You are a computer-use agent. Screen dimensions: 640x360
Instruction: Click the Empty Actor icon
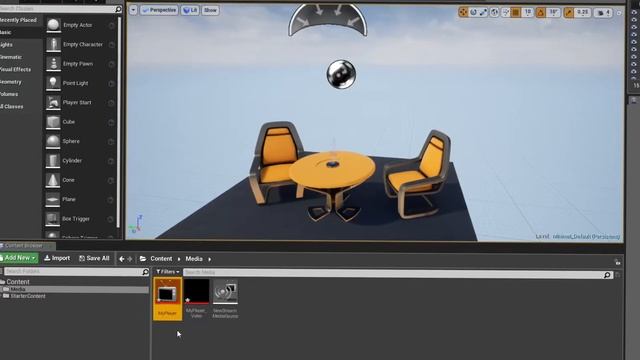(x=53, y=25)
